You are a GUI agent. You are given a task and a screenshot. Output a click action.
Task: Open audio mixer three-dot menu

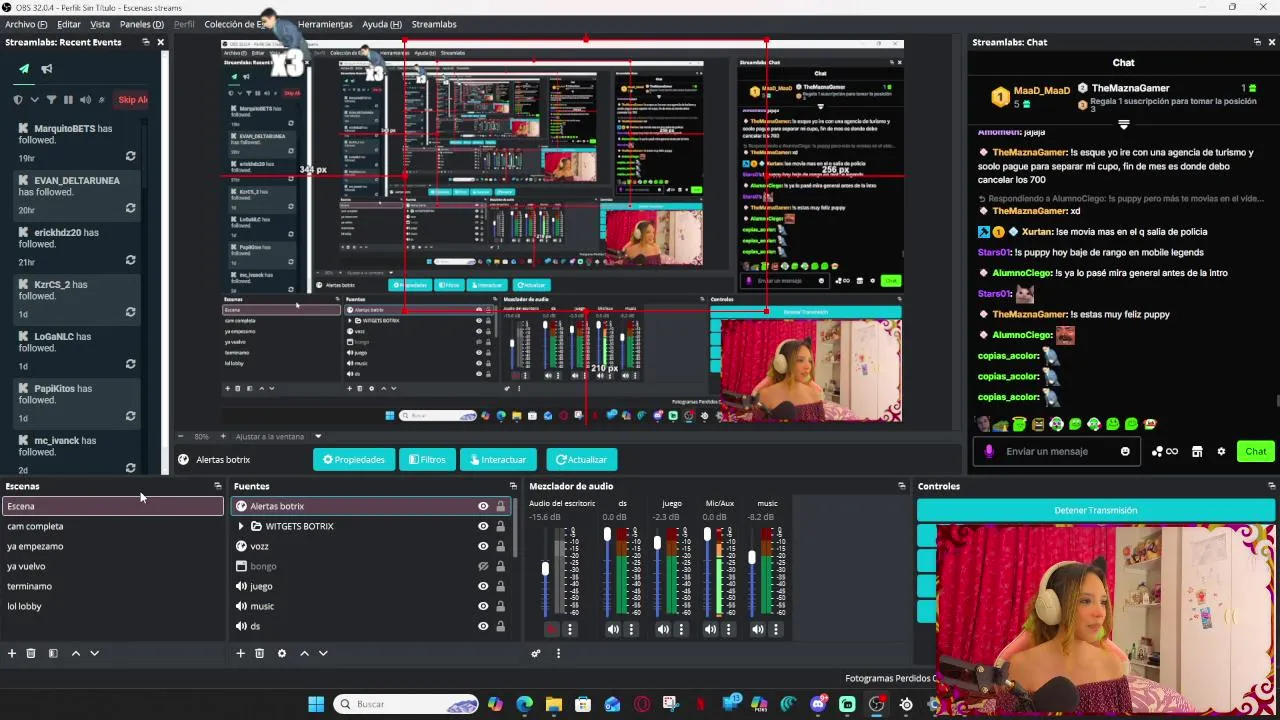558,653
